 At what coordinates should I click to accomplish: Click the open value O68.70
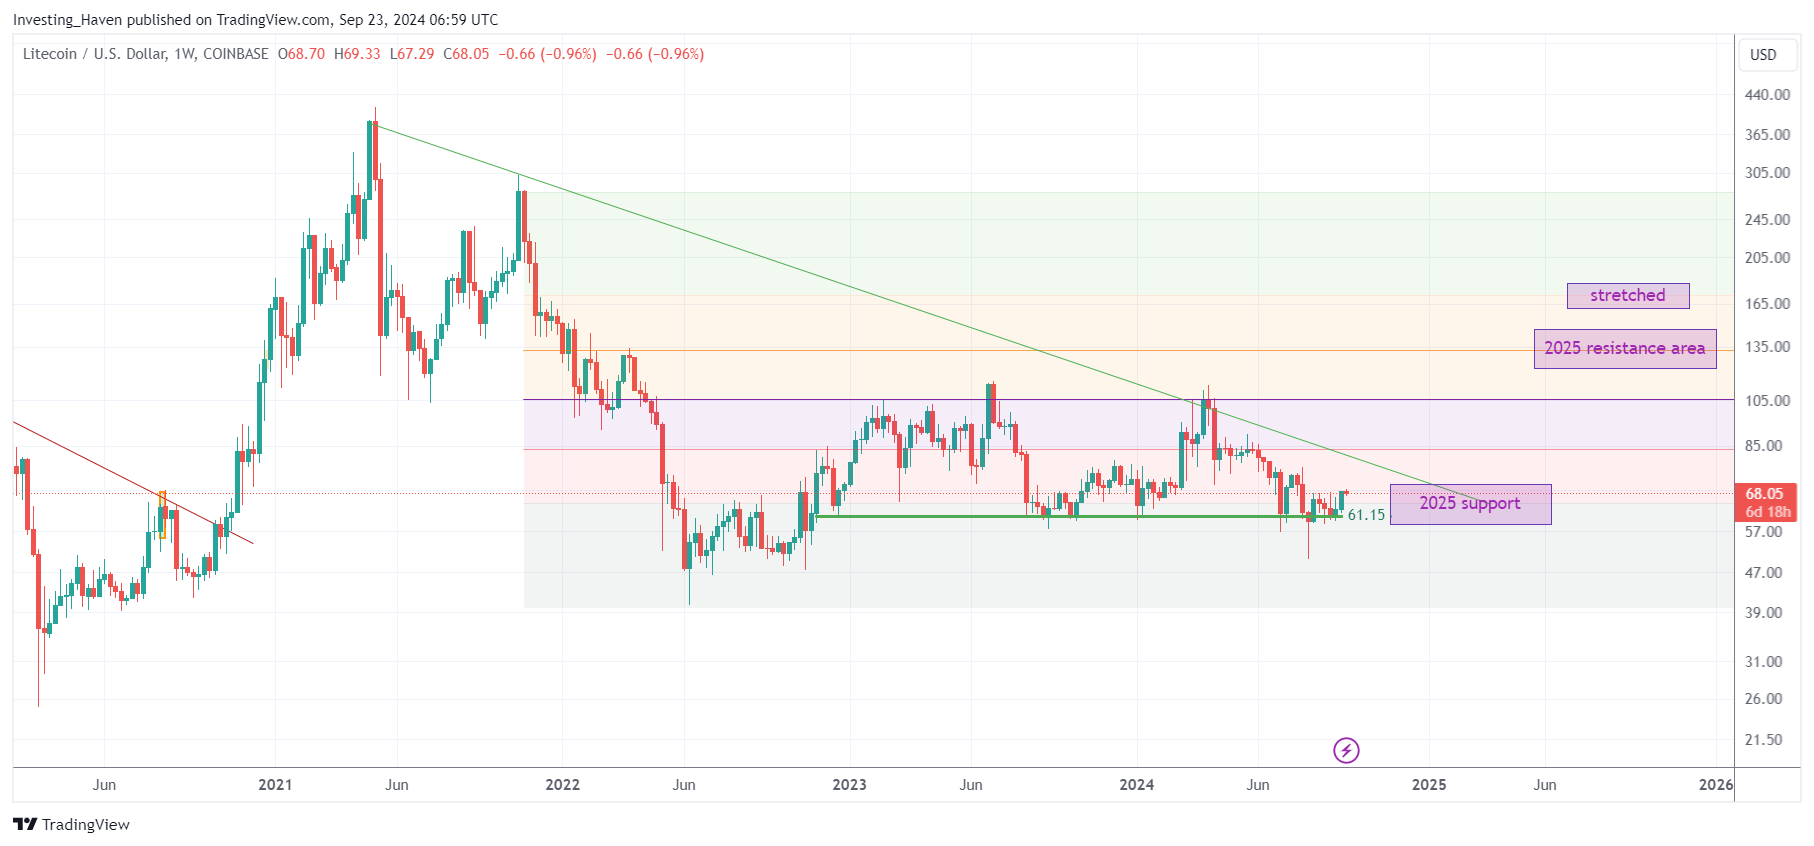point(301,54)
